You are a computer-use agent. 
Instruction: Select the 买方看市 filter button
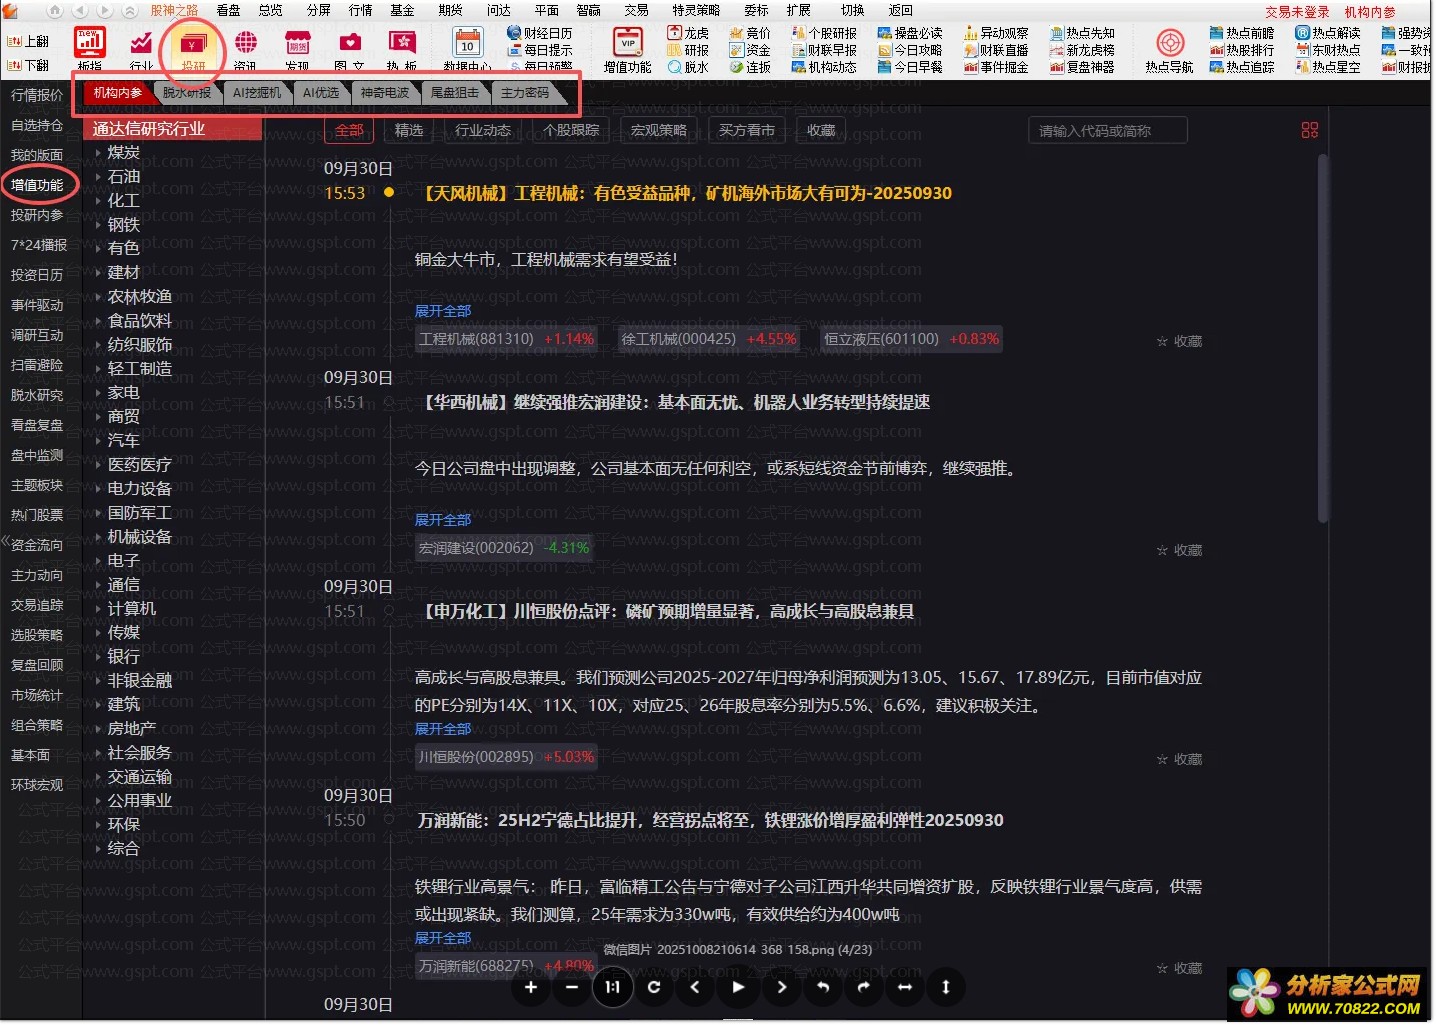(x=747, y=130)
